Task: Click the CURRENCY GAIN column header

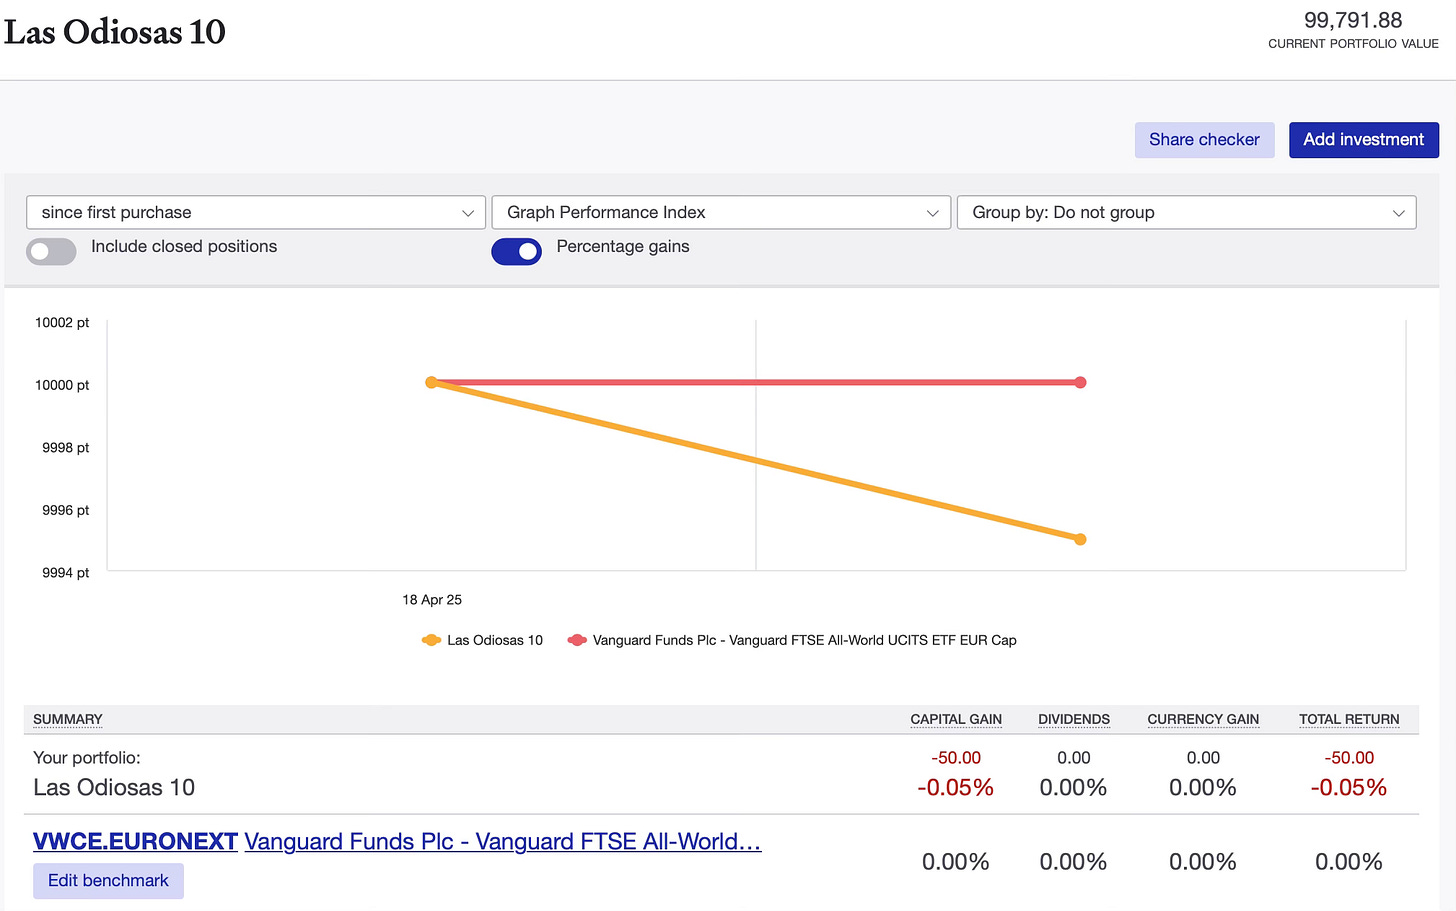Action: [1203, 719]
